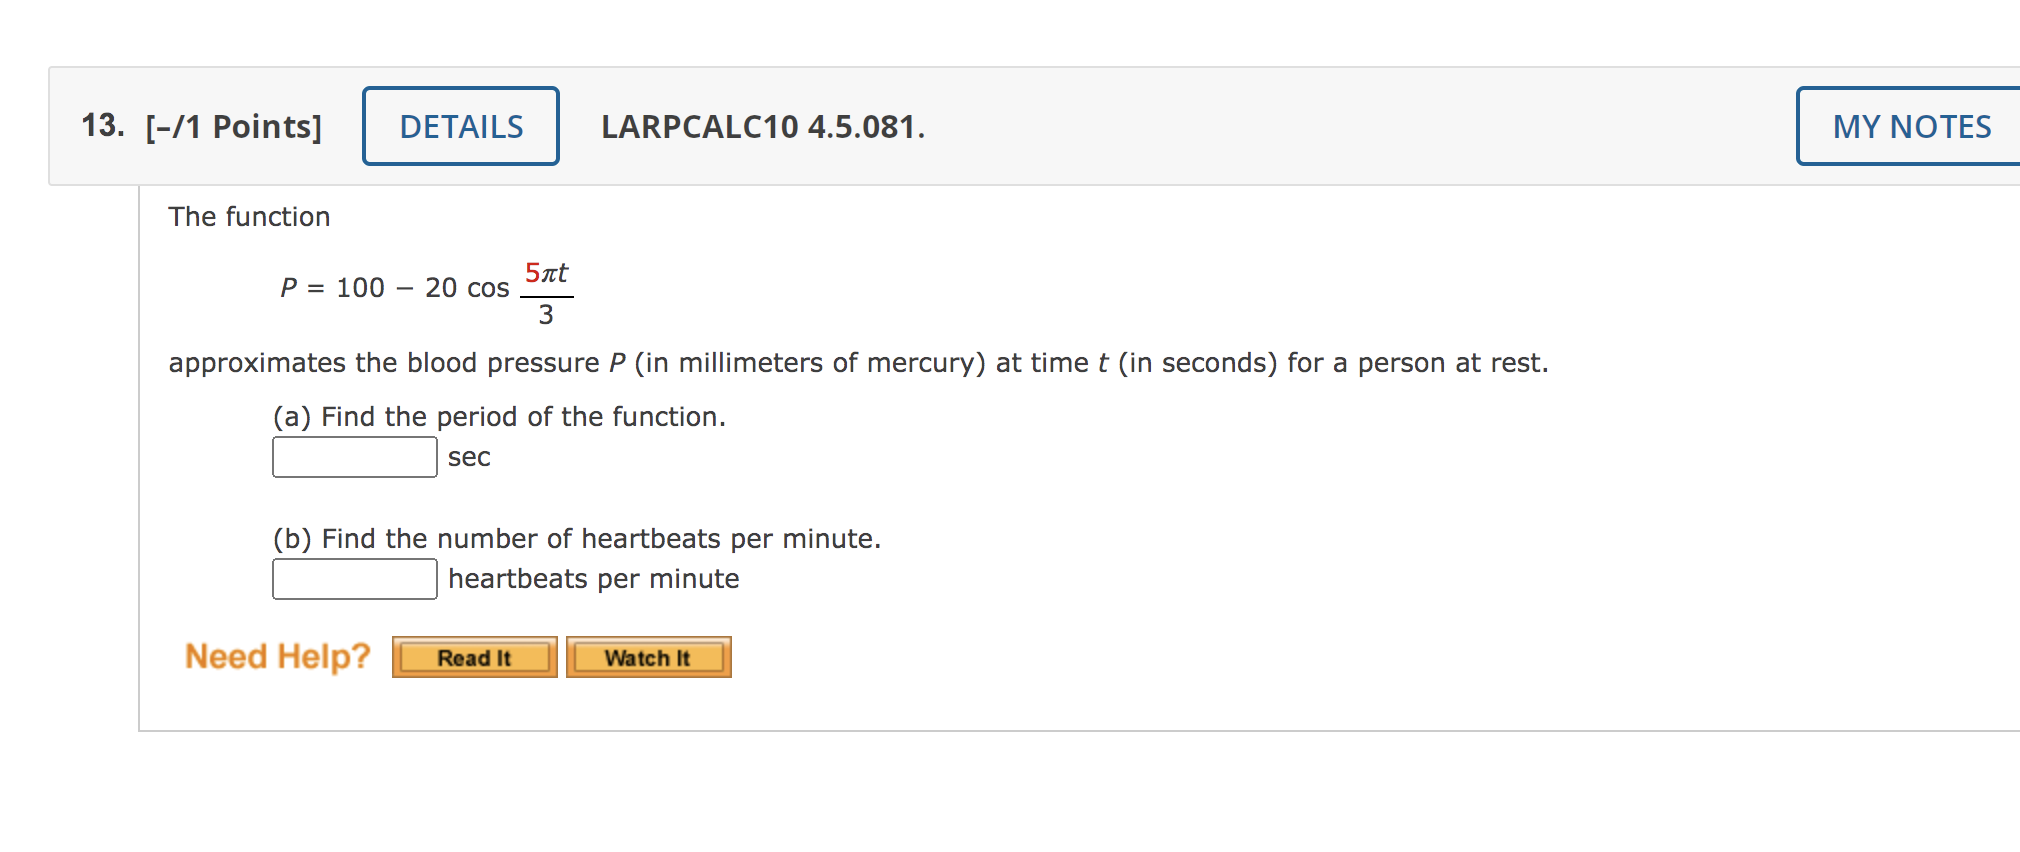Viewport: 2020px width, 852px height.
Task: Click the sec unit label
Action: click(469, 457)
